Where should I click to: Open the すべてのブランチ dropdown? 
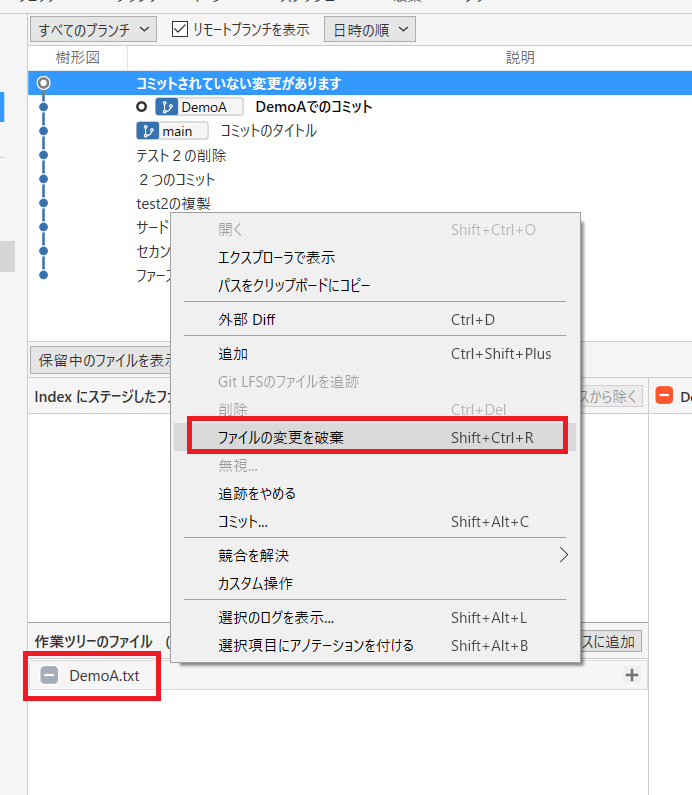[x=92, y=30]
